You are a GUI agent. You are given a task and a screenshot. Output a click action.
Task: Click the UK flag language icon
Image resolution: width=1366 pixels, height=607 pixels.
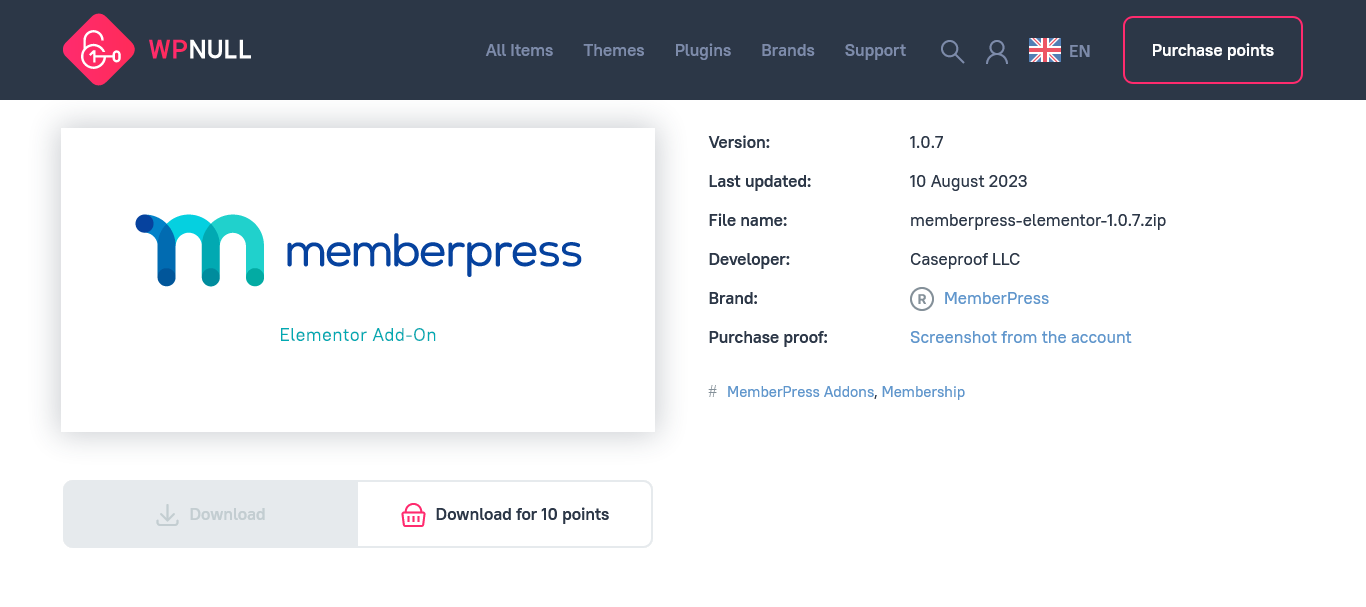[1045, 51]
